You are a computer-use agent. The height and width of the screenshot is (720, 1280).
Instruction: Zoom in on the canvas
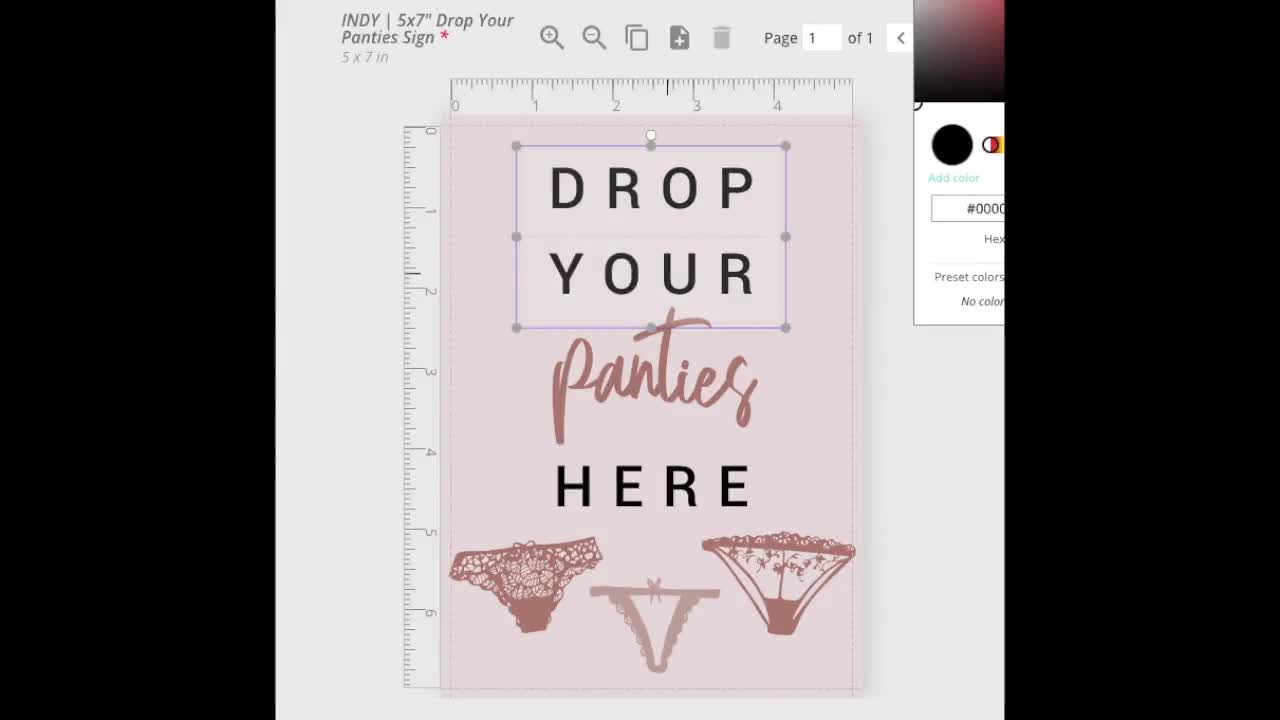(x=551, y=37)
